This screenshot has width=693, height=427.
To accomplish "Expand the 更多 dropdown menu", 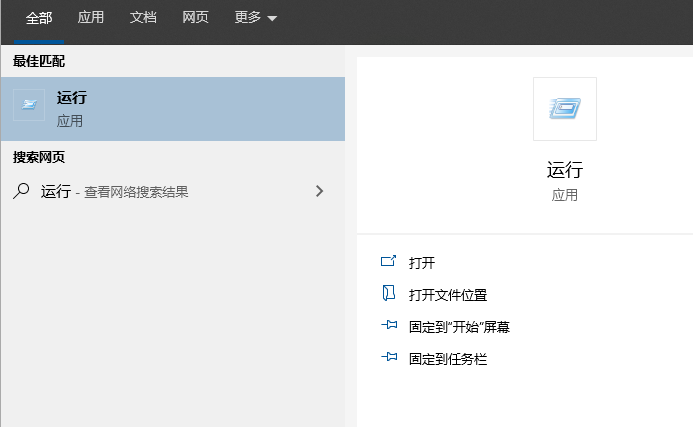I will pos(255,17).
